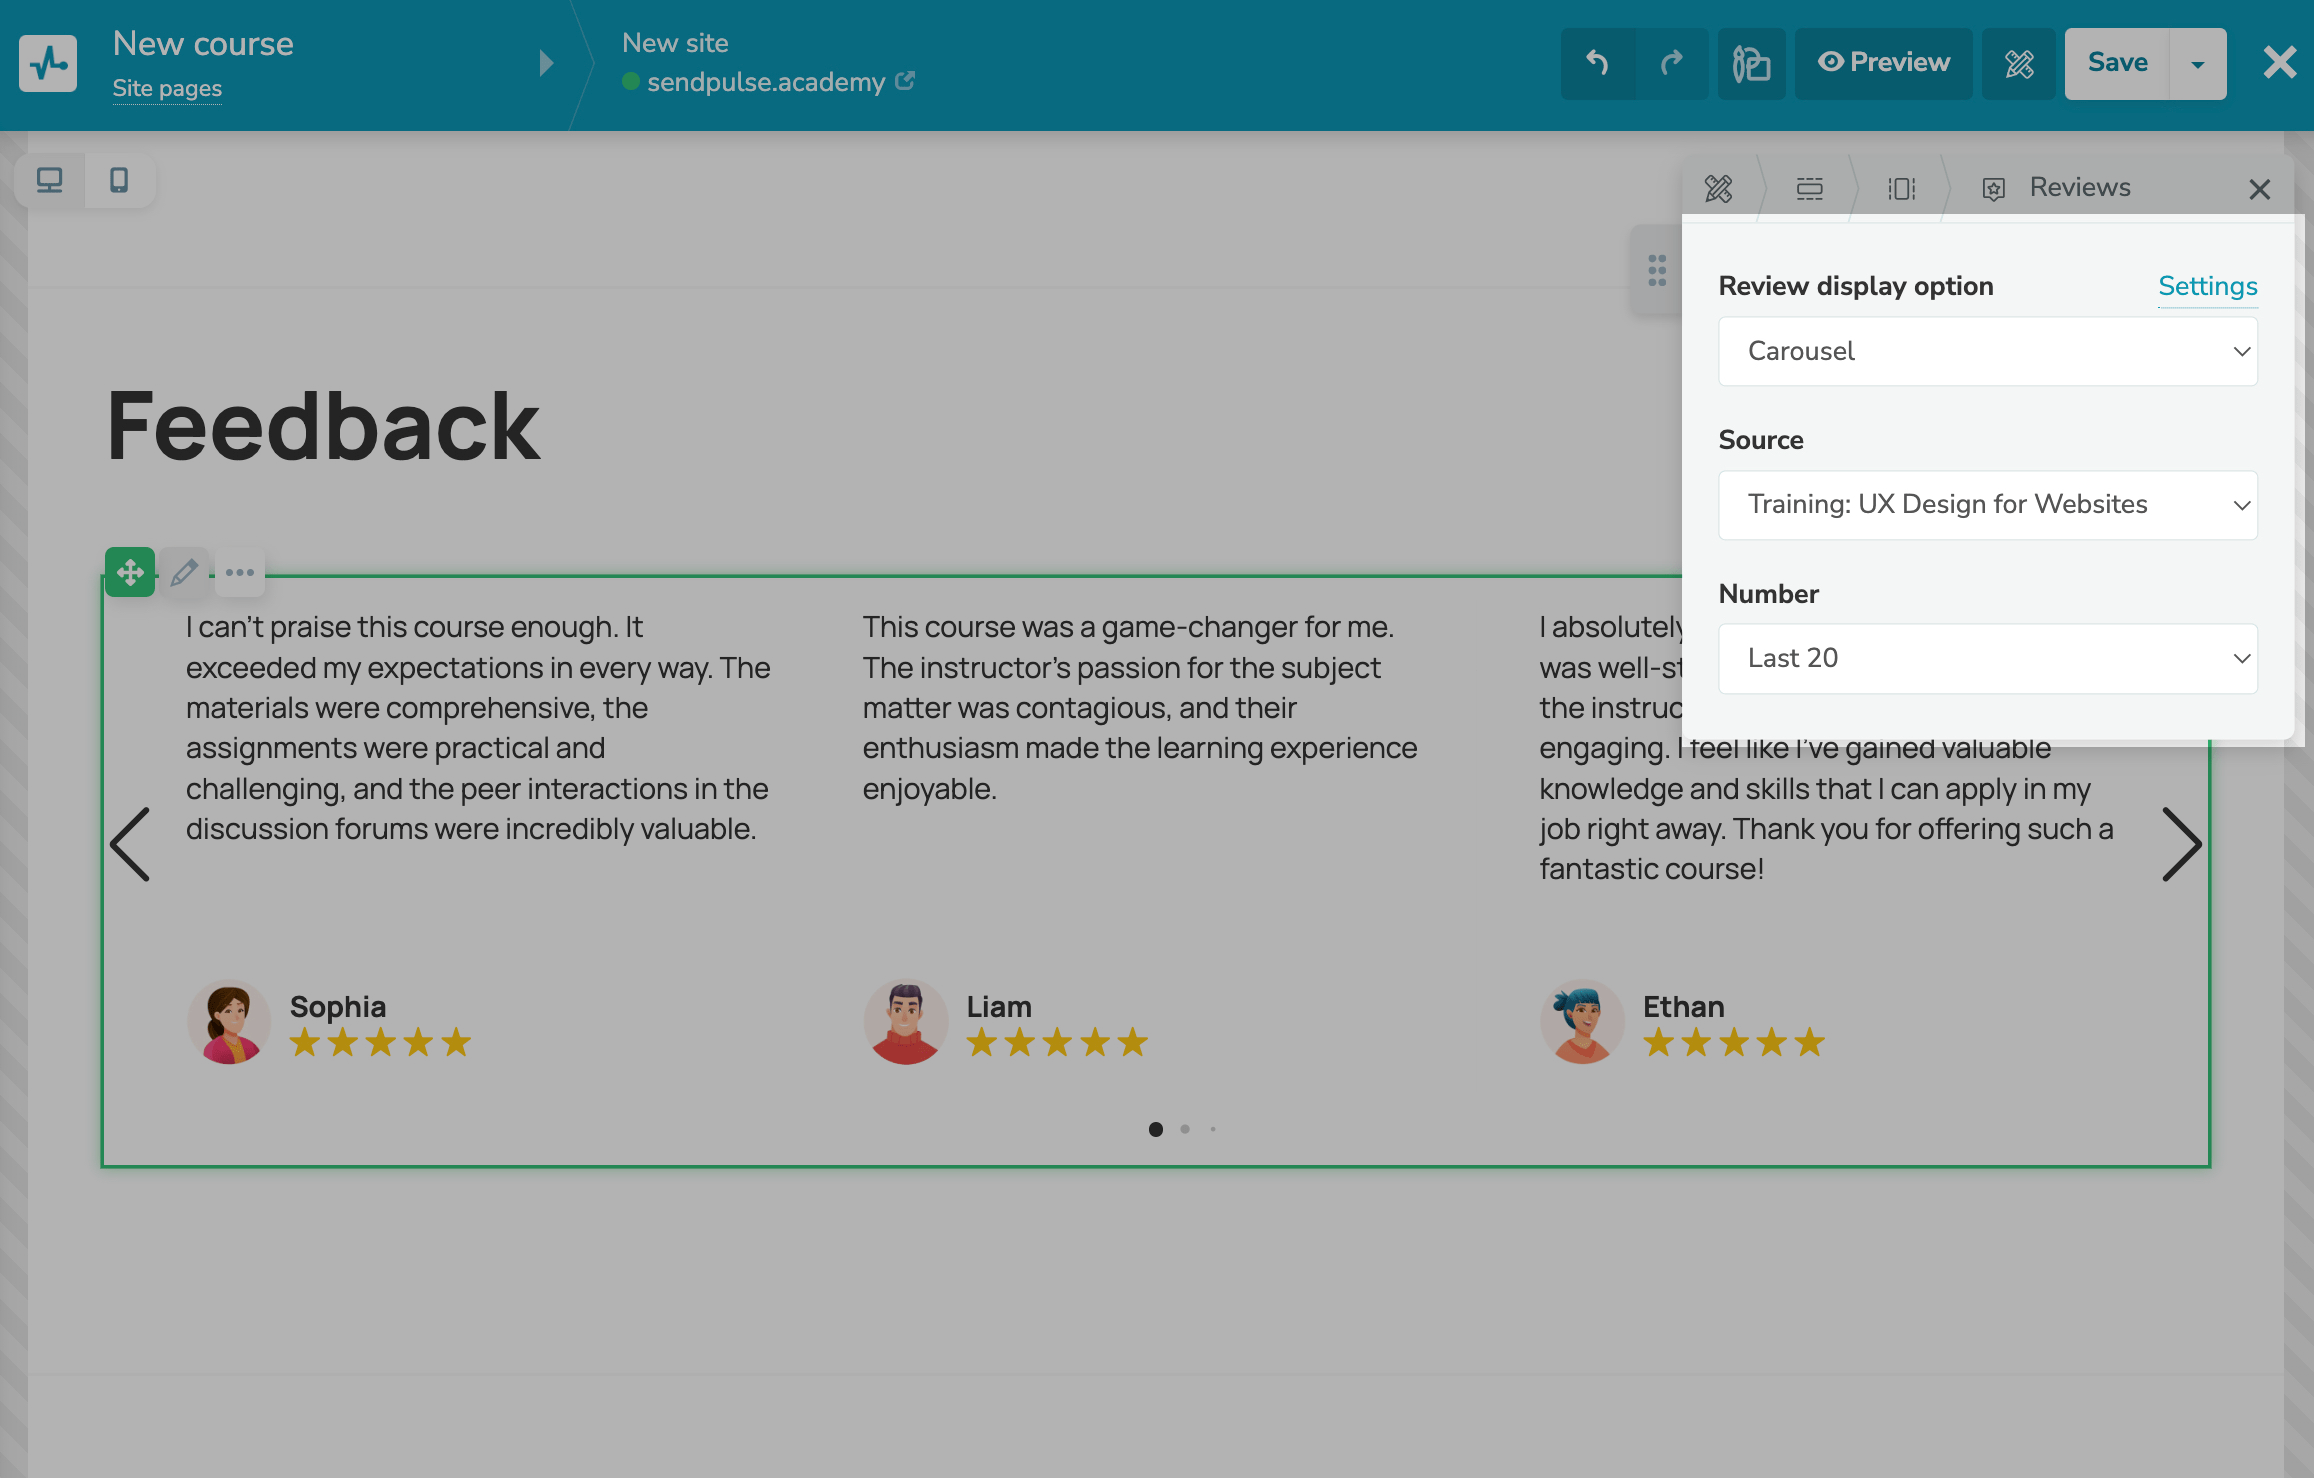
Task: Open the Number Last 20 dropdown
Action: 1987,658
